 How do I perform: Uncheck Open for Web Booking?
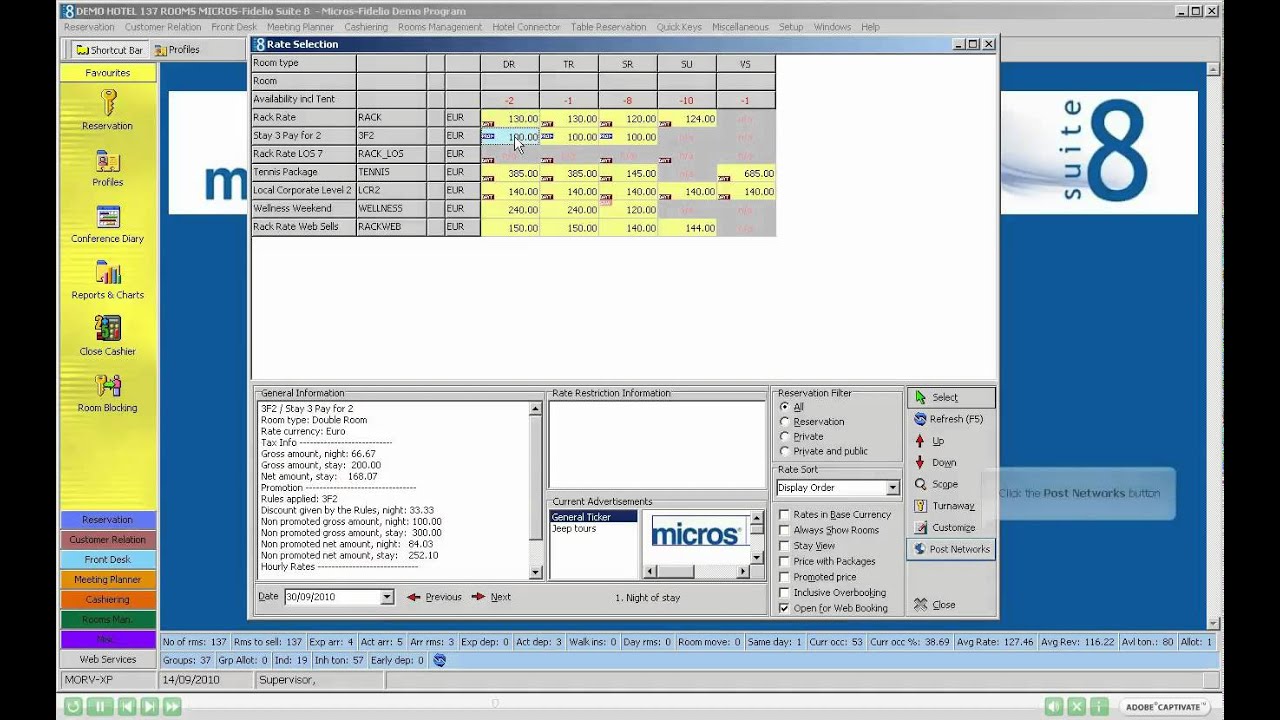coord(784,608)
